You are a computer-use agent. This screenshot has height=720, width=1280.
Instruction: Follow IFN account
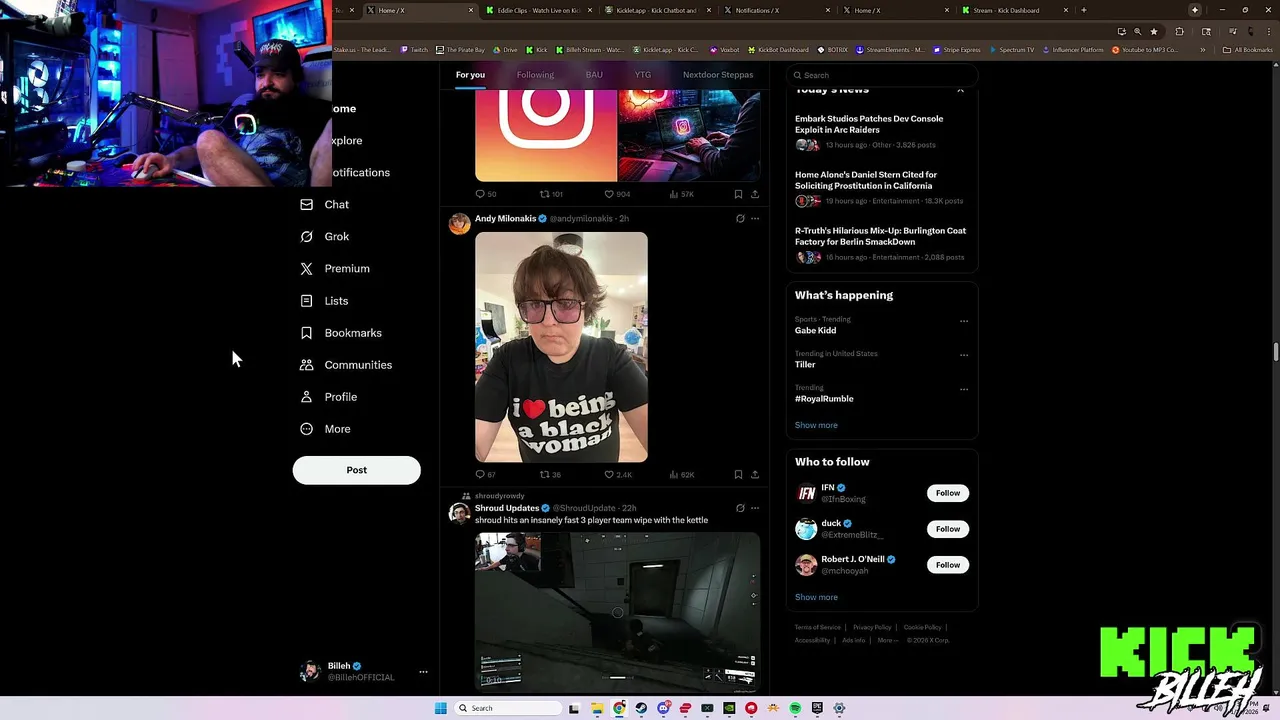tap(948, 493)
